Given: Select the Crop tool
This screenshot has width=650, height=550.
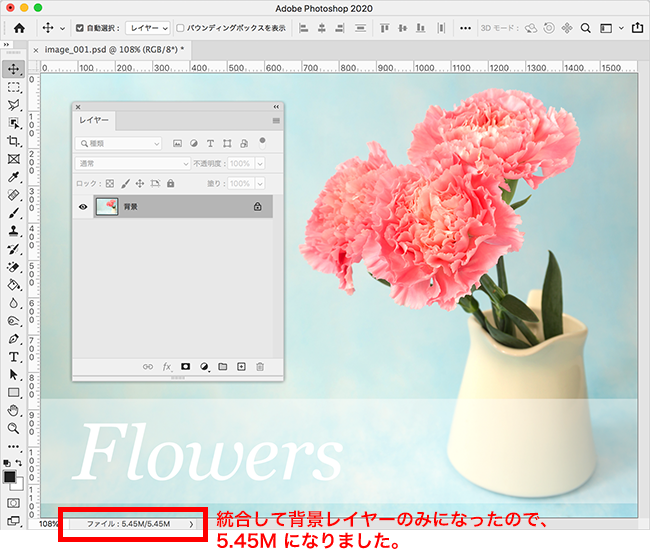Looking at the screenshot, I should point(13,141).
